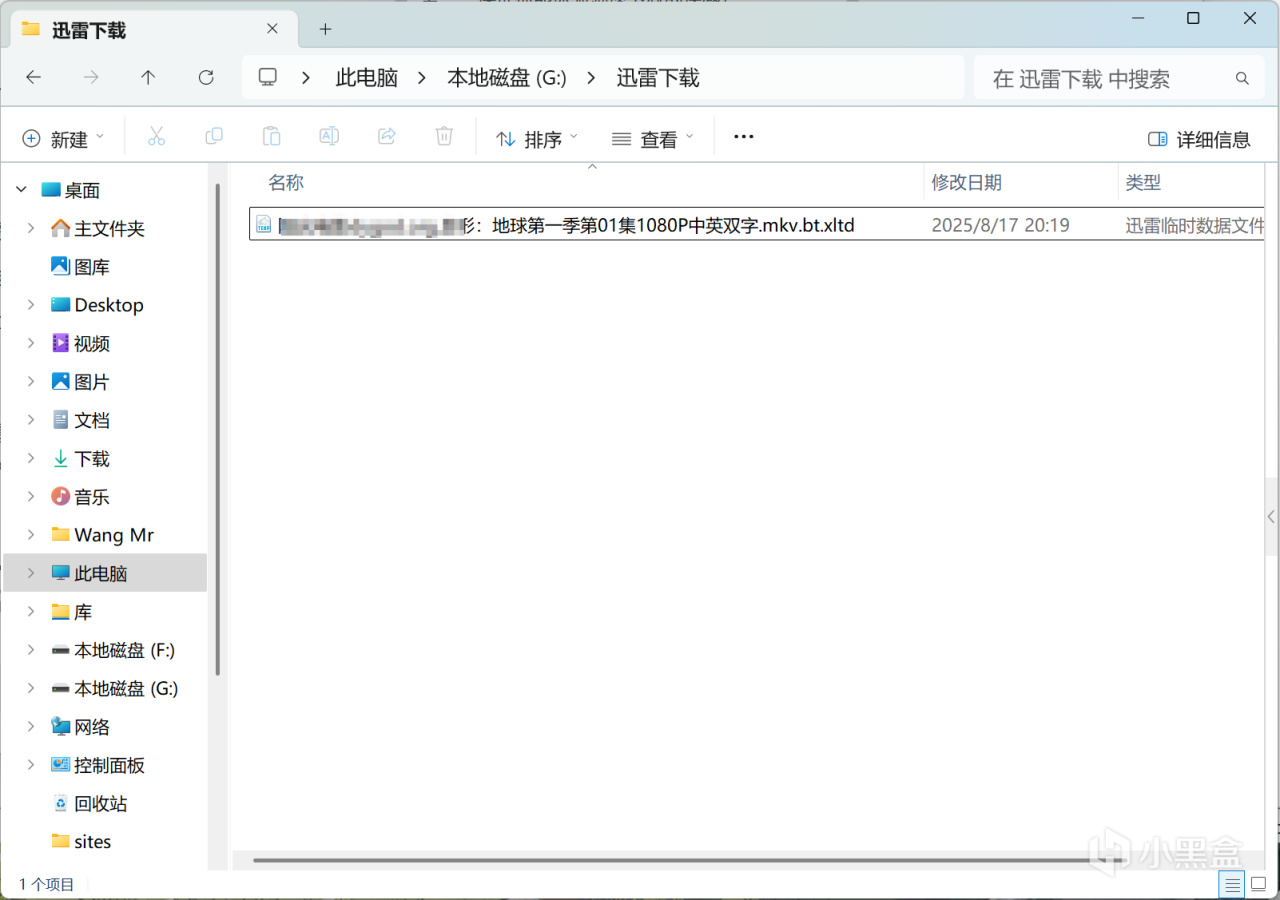Click the 1 个项目 status text
The image size is (1280, 900).
point(47,884)
